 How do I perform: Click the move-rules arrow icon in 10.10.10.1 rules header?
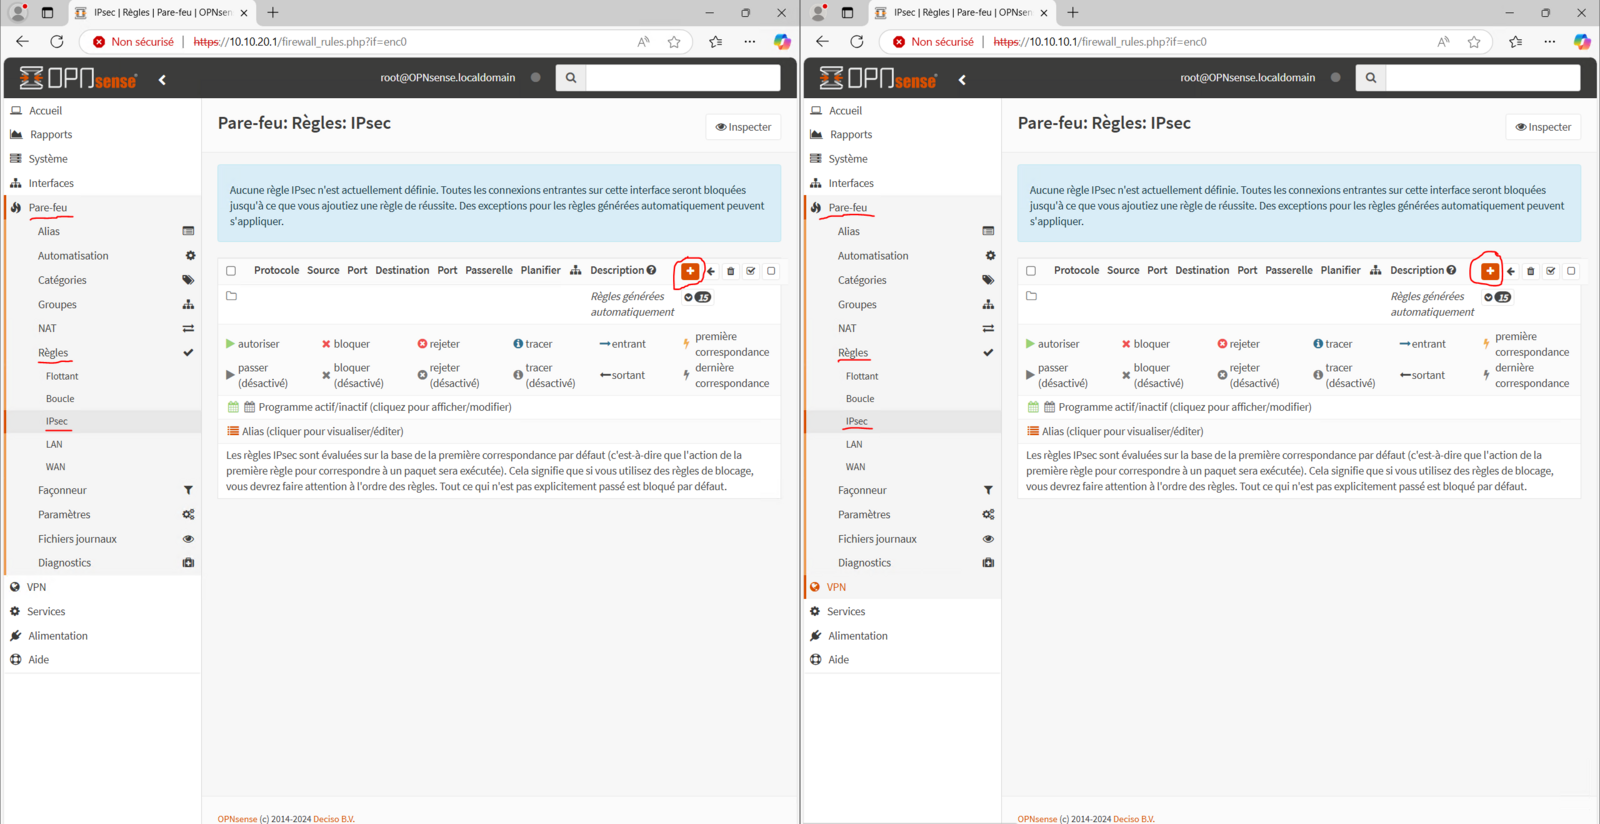point(1511,271)
